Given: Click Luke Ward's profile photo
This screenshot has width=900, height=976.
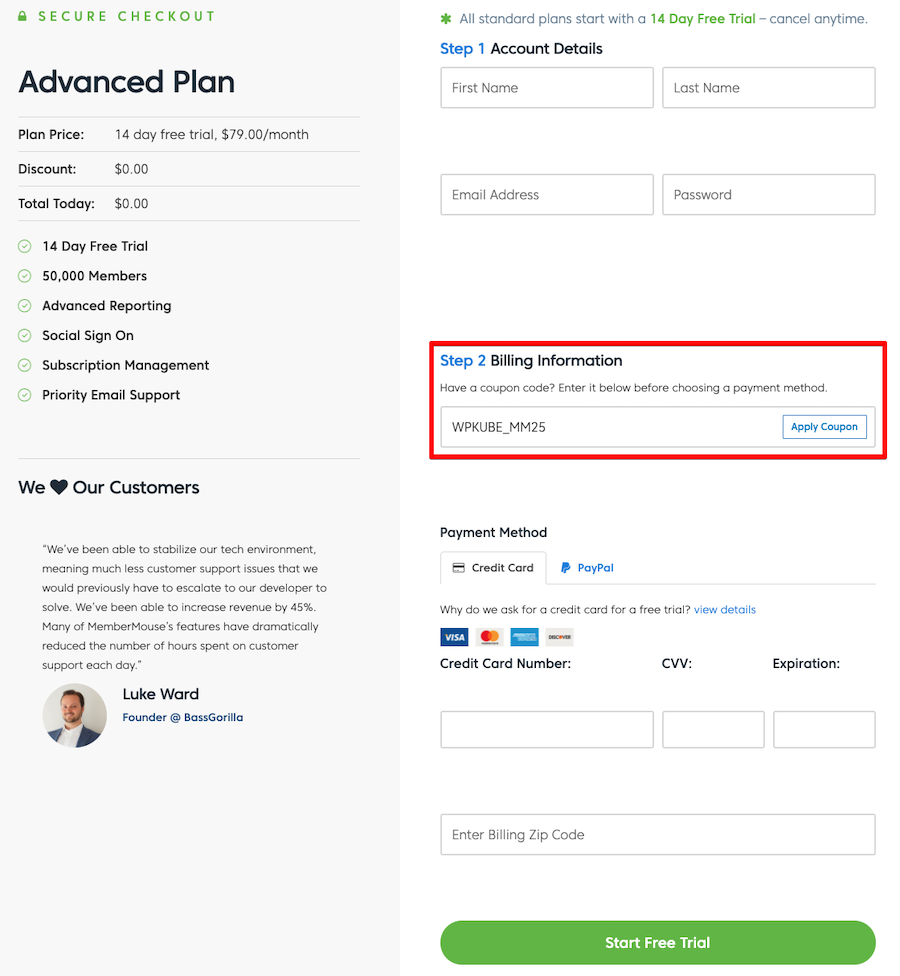Looking at the screenshot, I should point(75,716).
